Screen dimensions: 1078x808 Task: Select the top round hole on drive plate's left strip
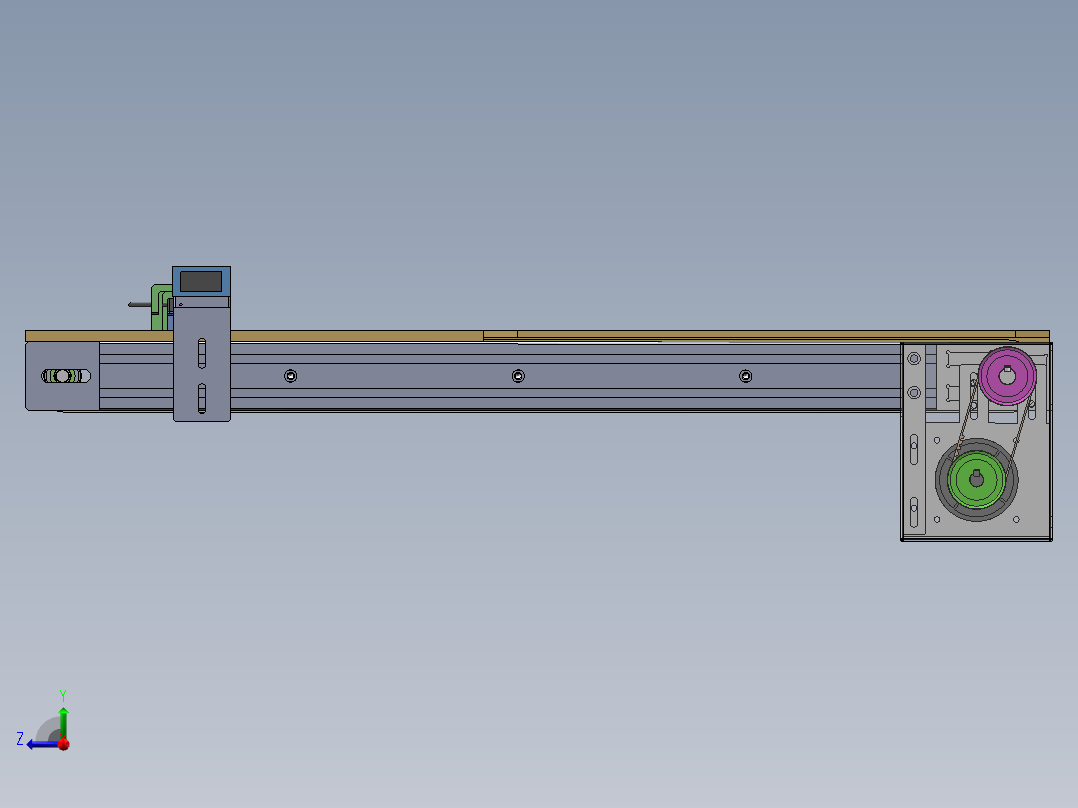[914, 359]
